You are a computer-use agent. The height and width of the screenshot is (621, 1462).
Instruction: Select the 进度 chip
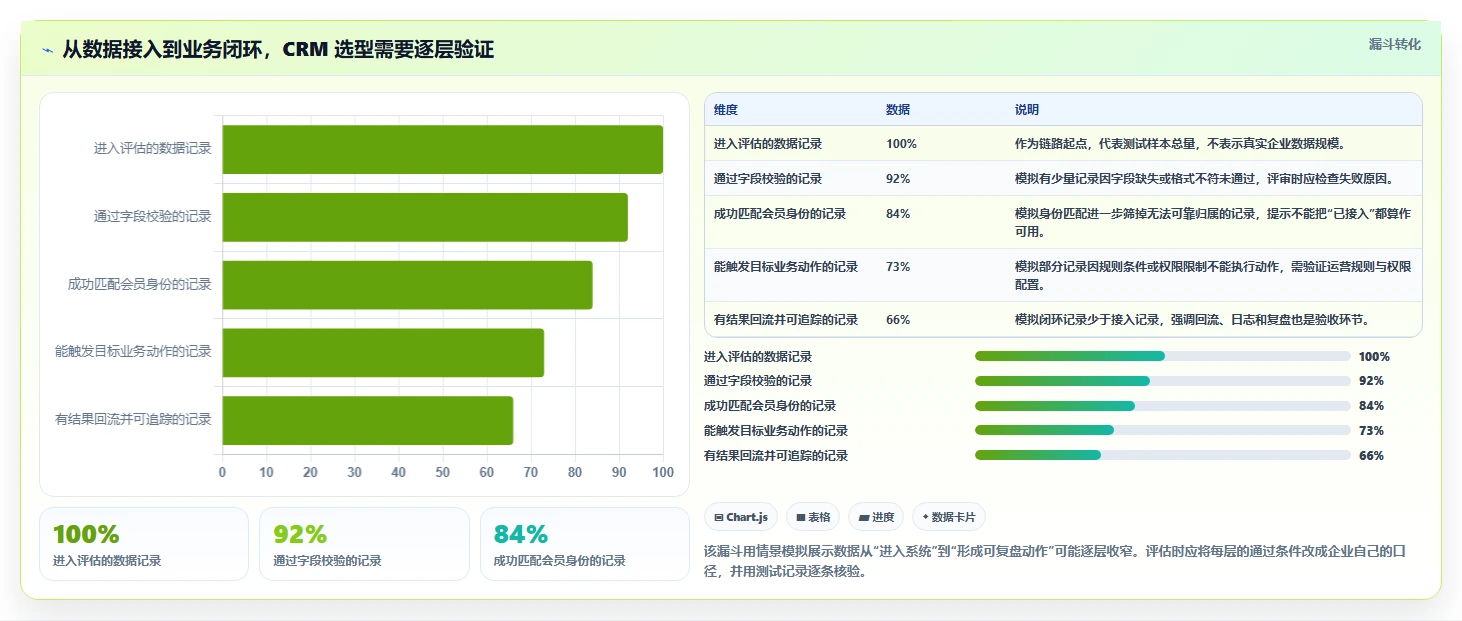click(876, 517)
